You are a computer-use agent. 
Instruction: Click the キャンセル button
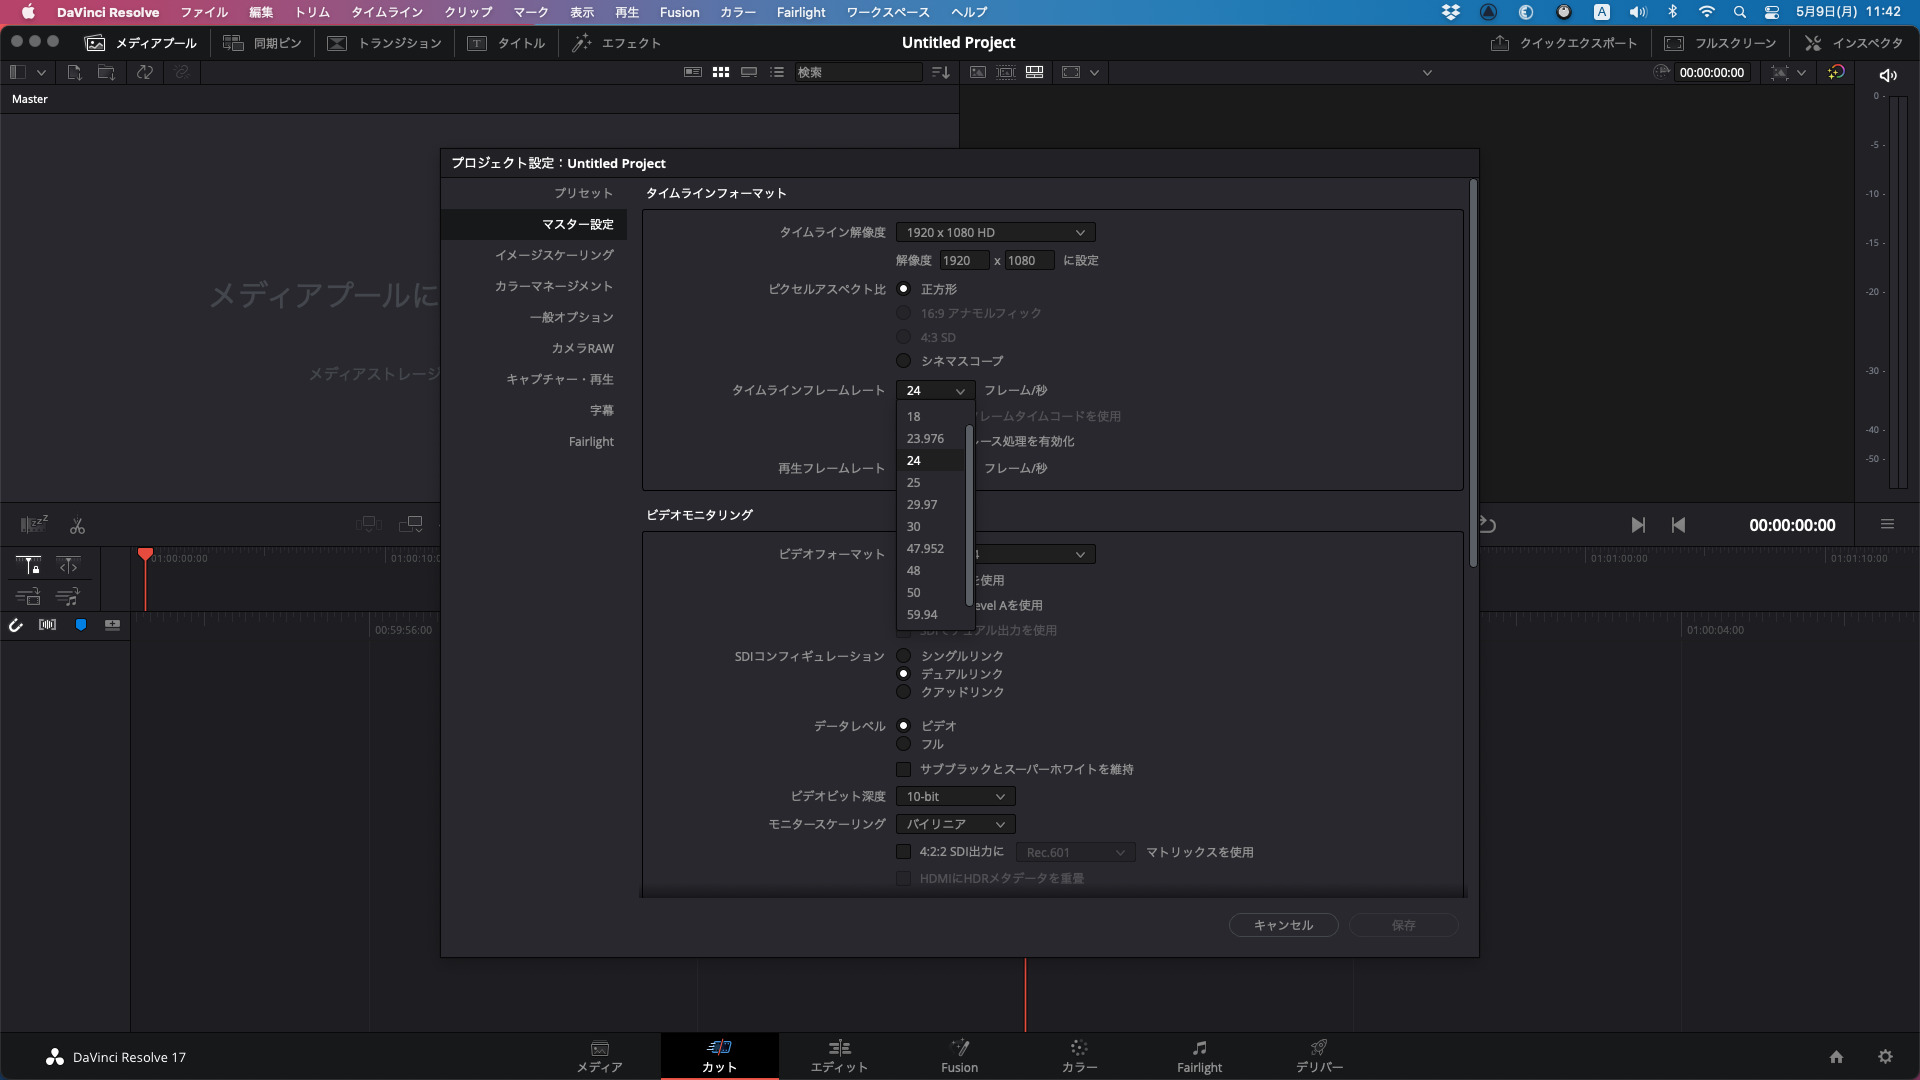tap(1284, 925)
